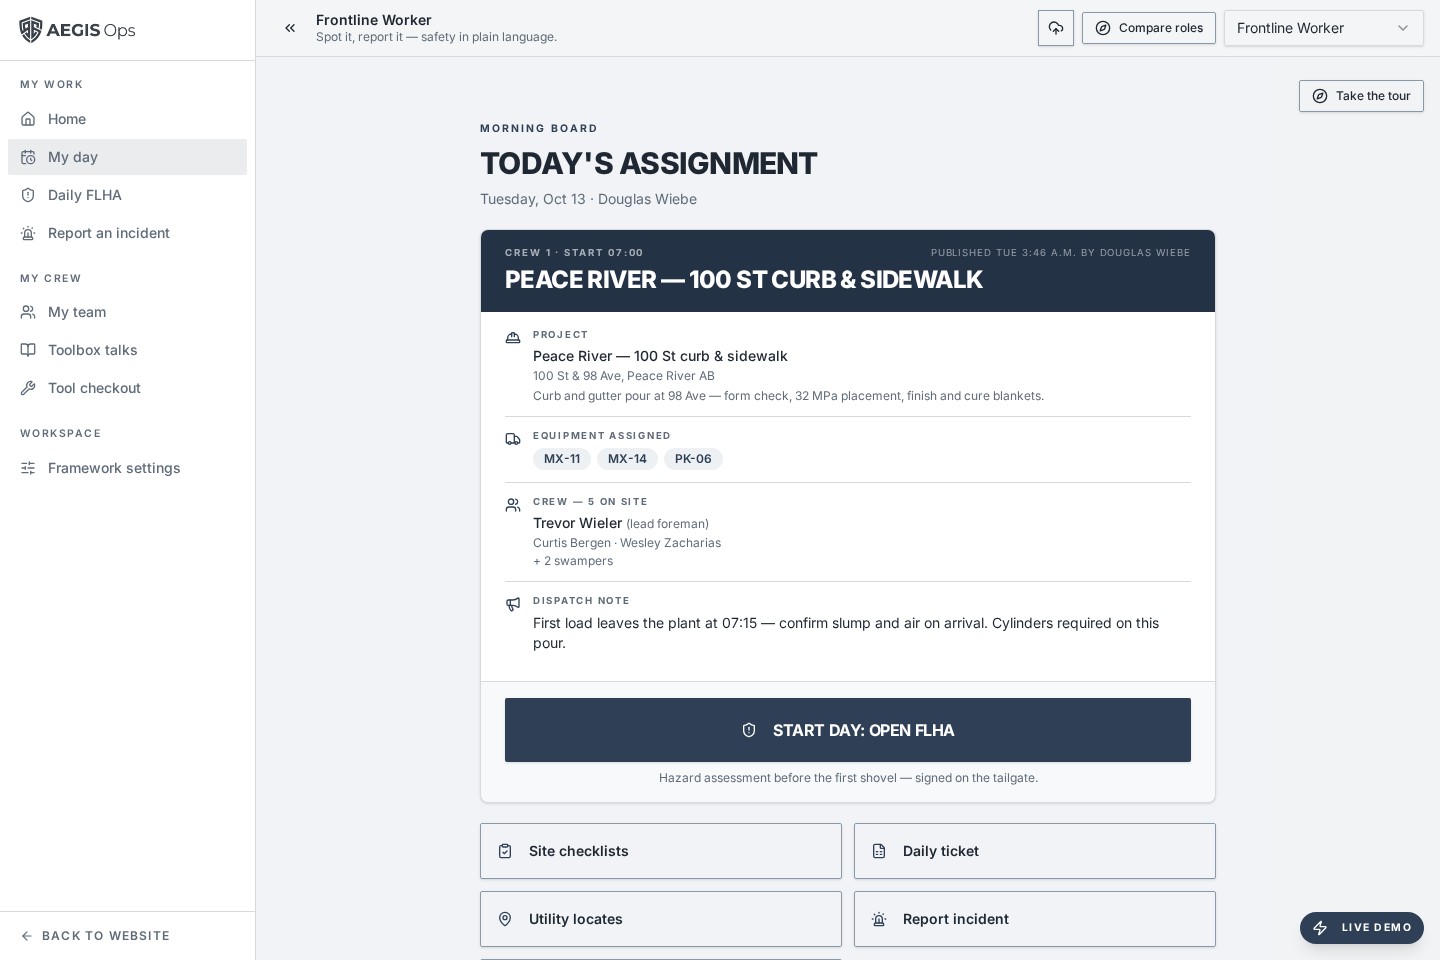The height and width of the screenshot is (960, 1440).
Task: Click the Crew people icon in card
Action: (x=513, y=505)
